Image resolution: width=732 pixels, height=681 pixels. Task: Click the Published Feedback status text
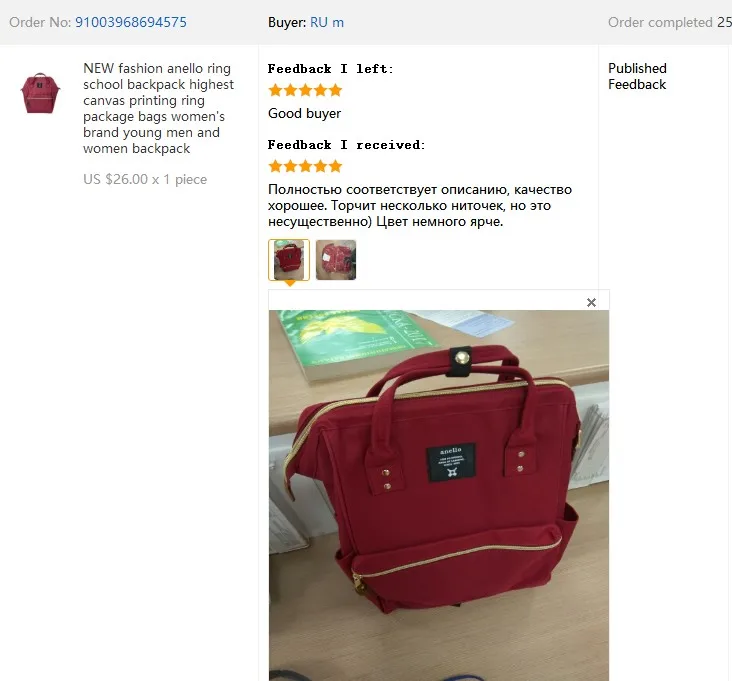(x=637, y=76)
